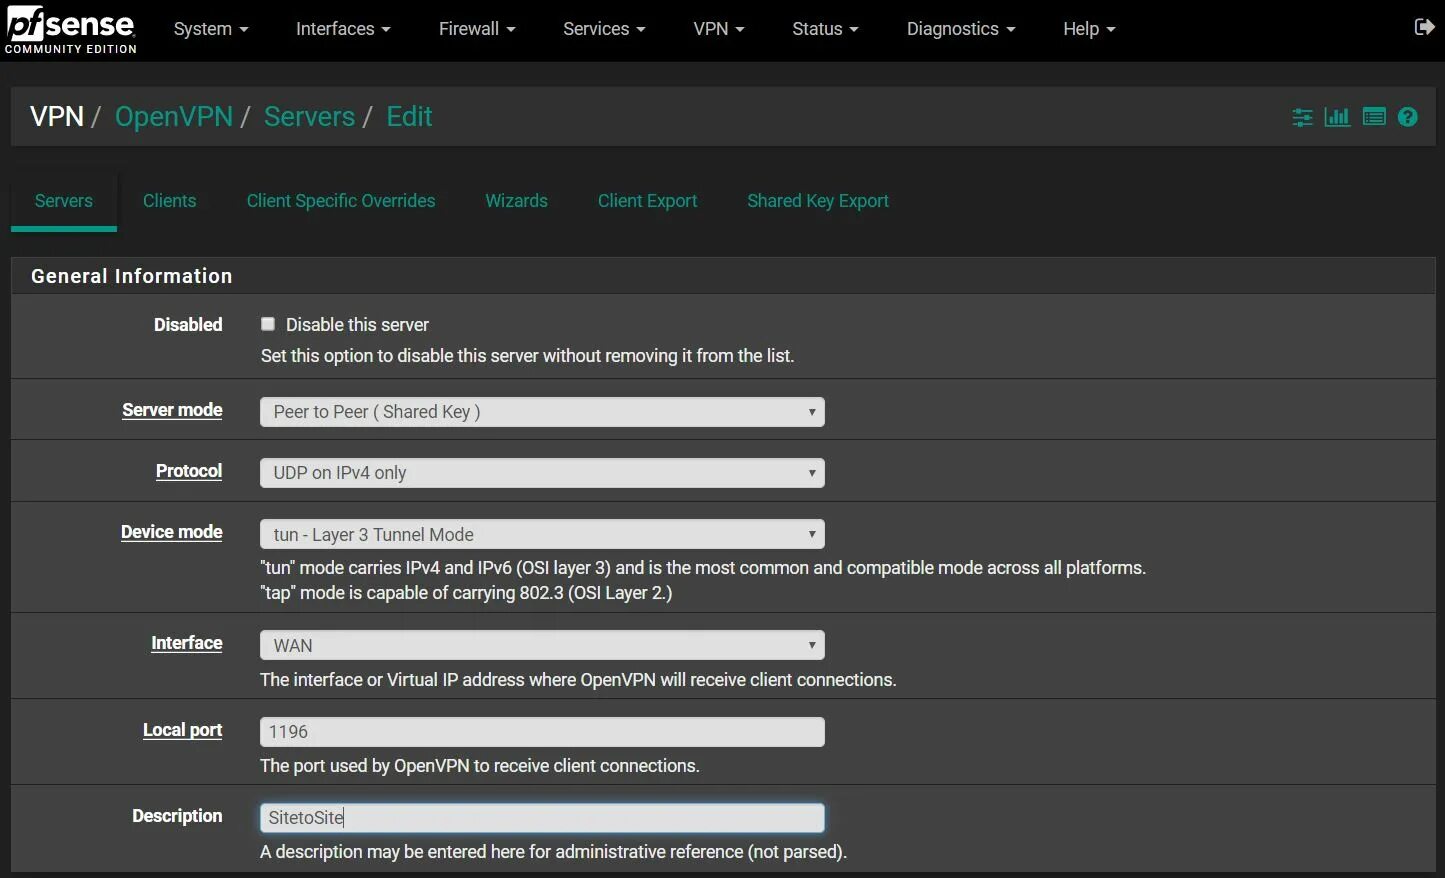Image resolution: width=1445 pixels, height=878 pixels.
Task: Open the Interfaces menu
Action: click(x=343, y=29)
